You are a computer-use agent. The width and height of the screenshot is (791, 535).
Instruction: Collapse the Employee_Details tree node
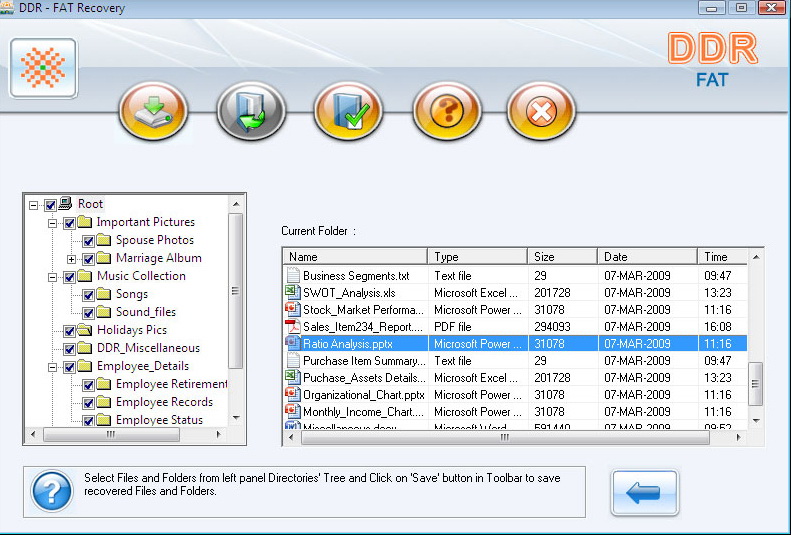[x=52, y=367]
